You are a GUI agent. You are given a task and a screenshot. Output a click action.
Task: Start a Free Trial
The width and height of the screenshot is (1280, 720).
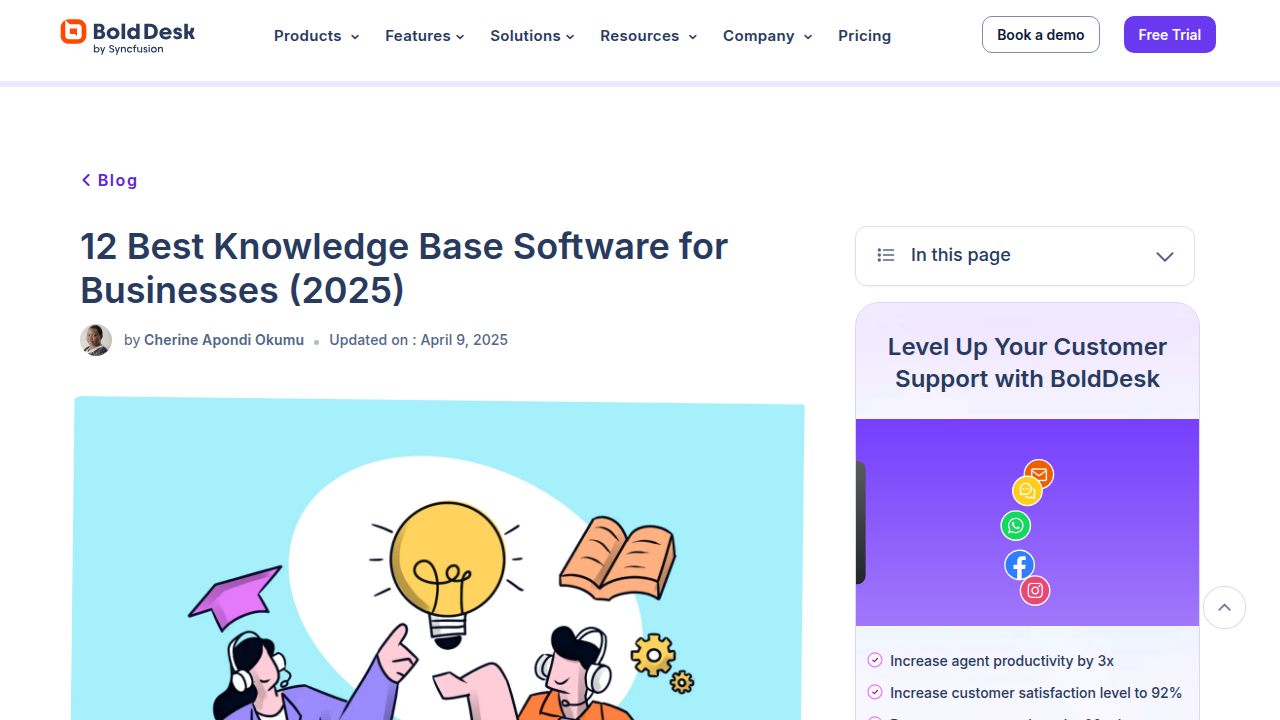1169,35
